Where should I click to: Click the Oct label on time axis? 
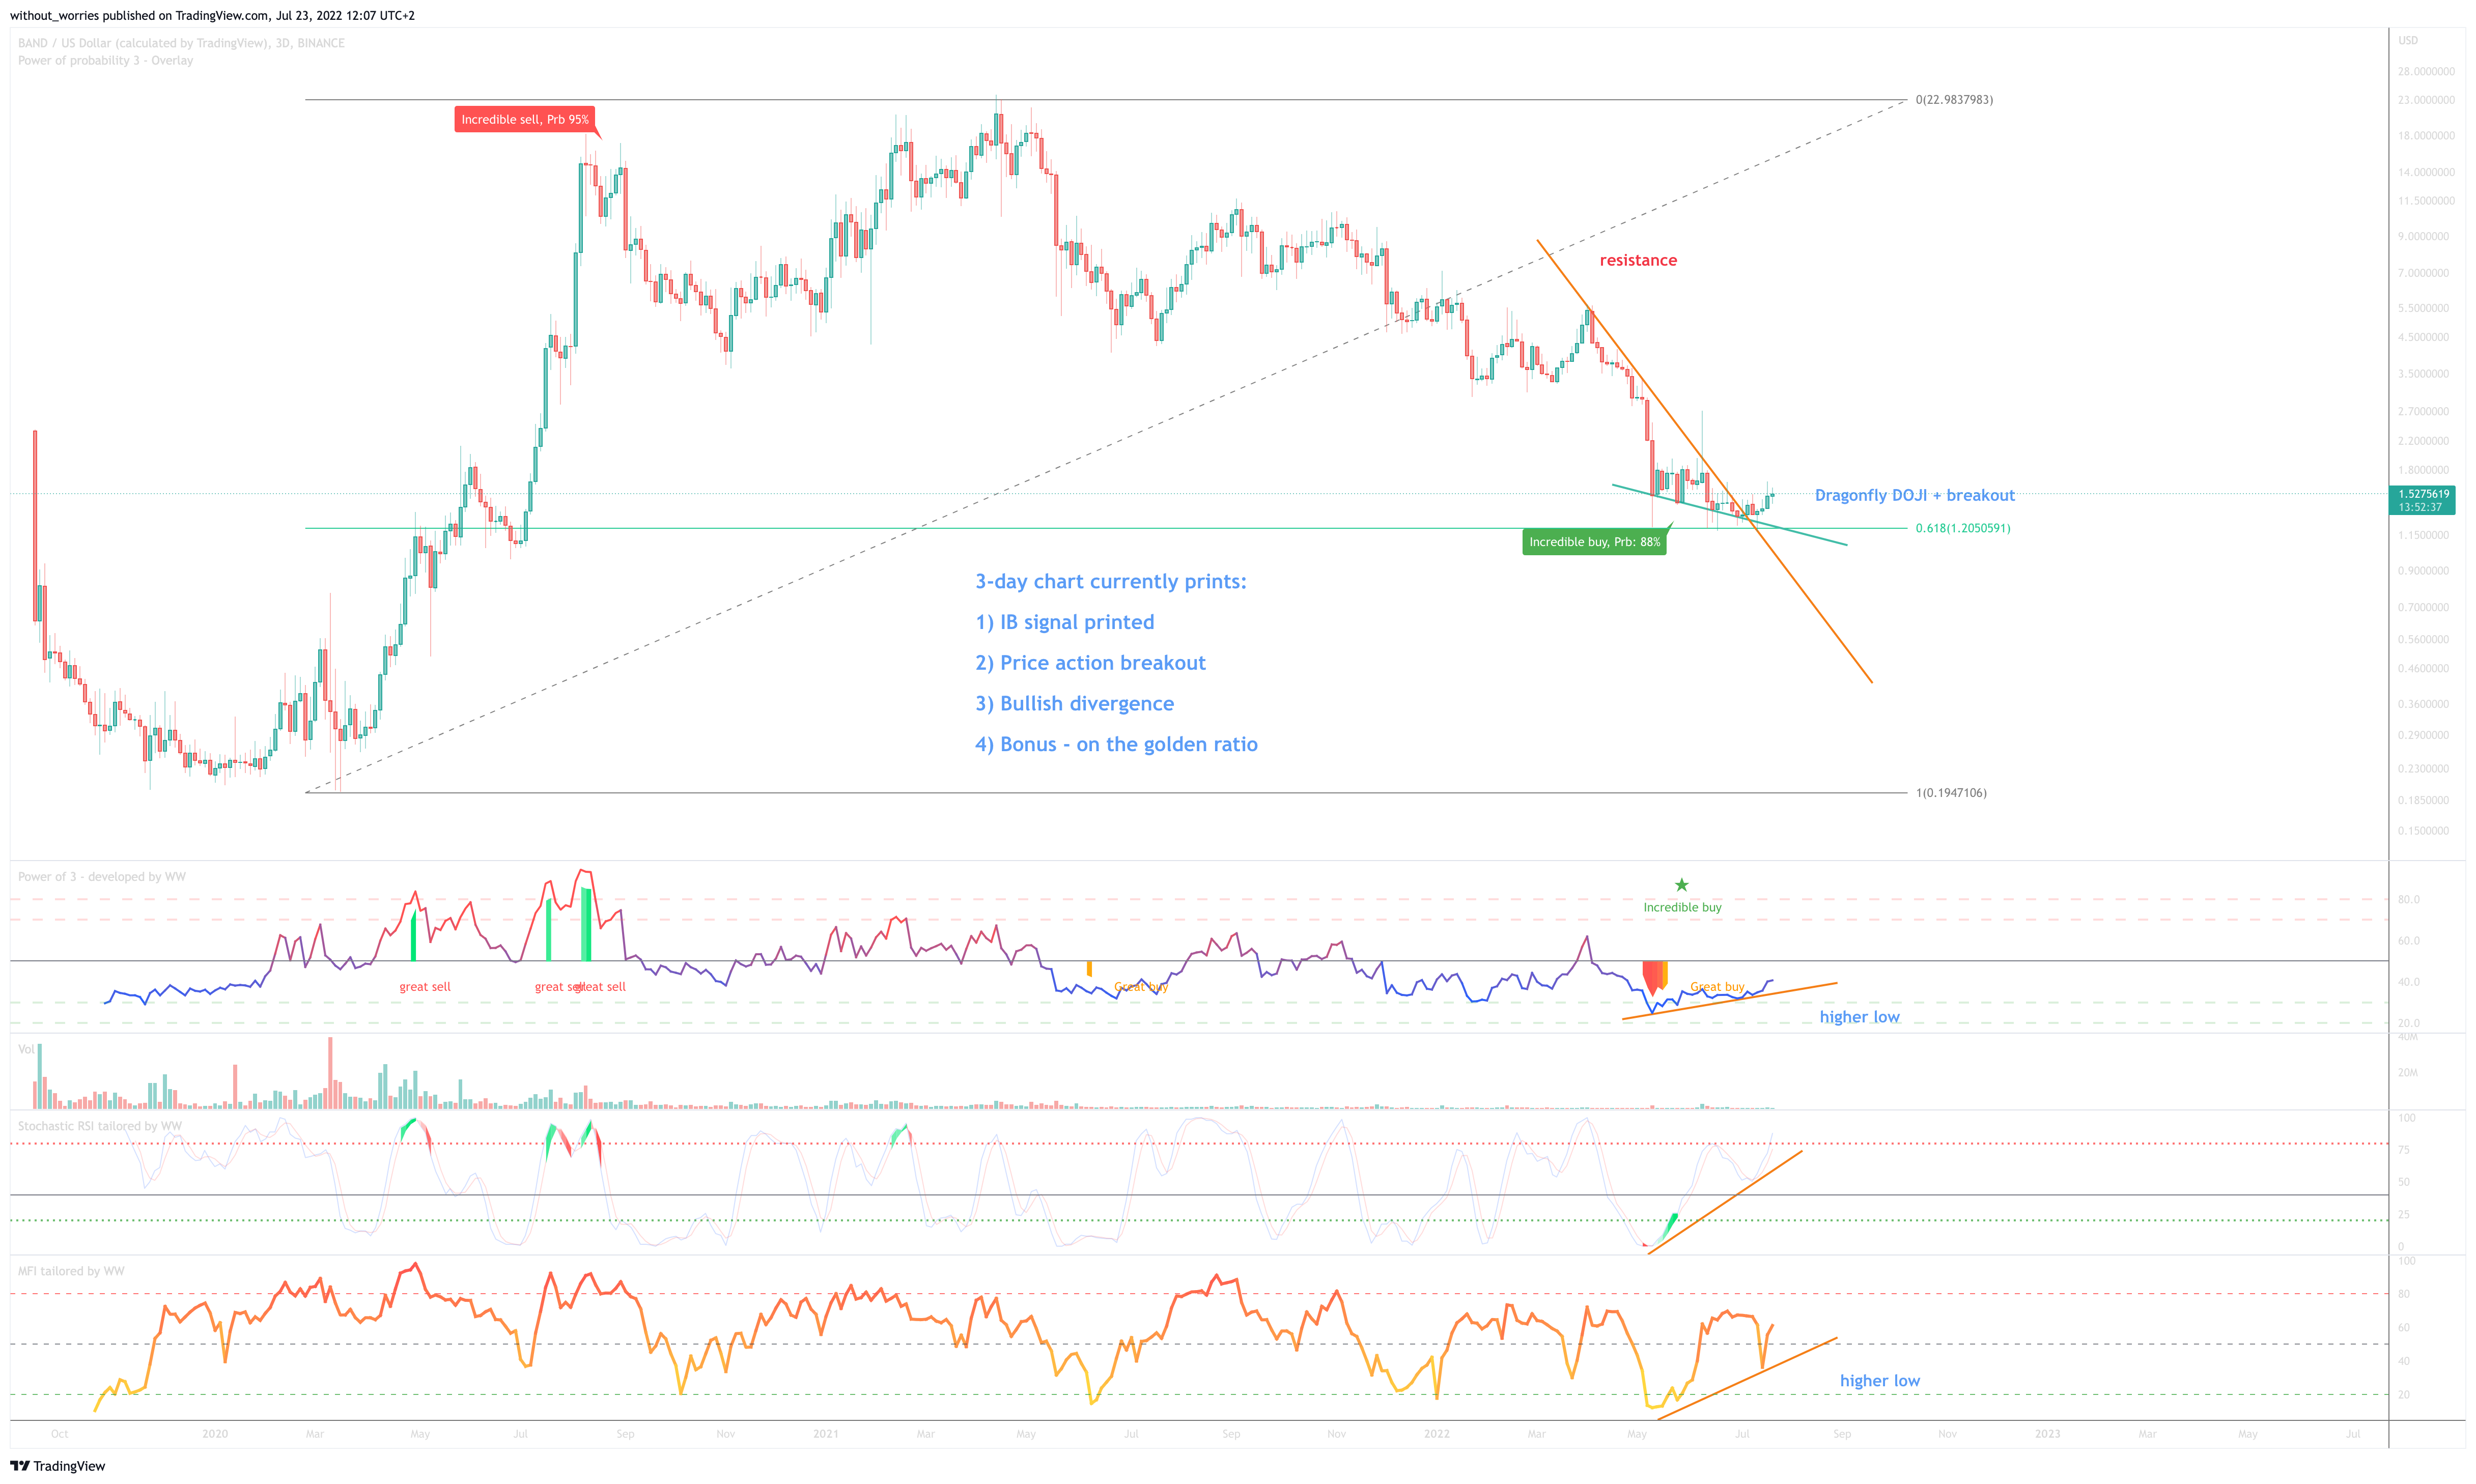click(x=60, y=1434)
